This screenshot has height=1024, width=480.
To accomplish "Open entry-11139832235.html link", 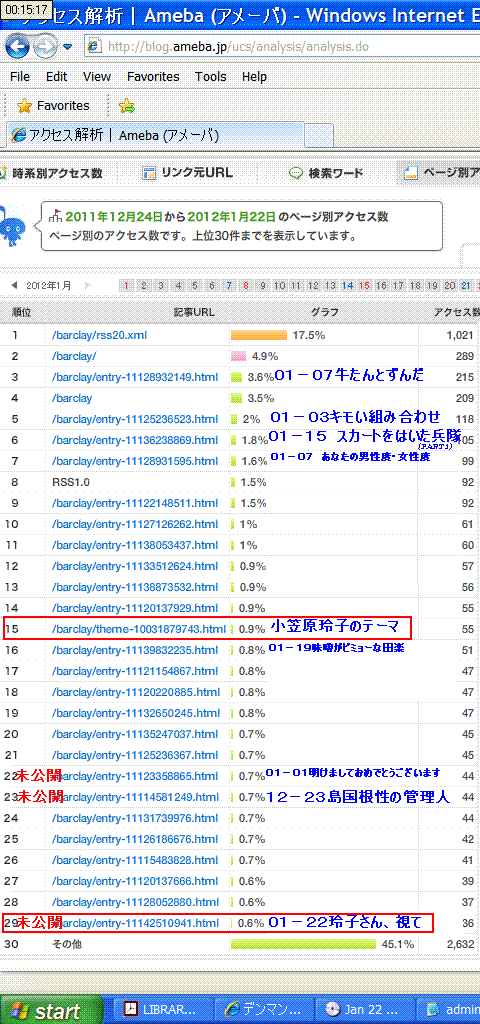I will [135, 650].
